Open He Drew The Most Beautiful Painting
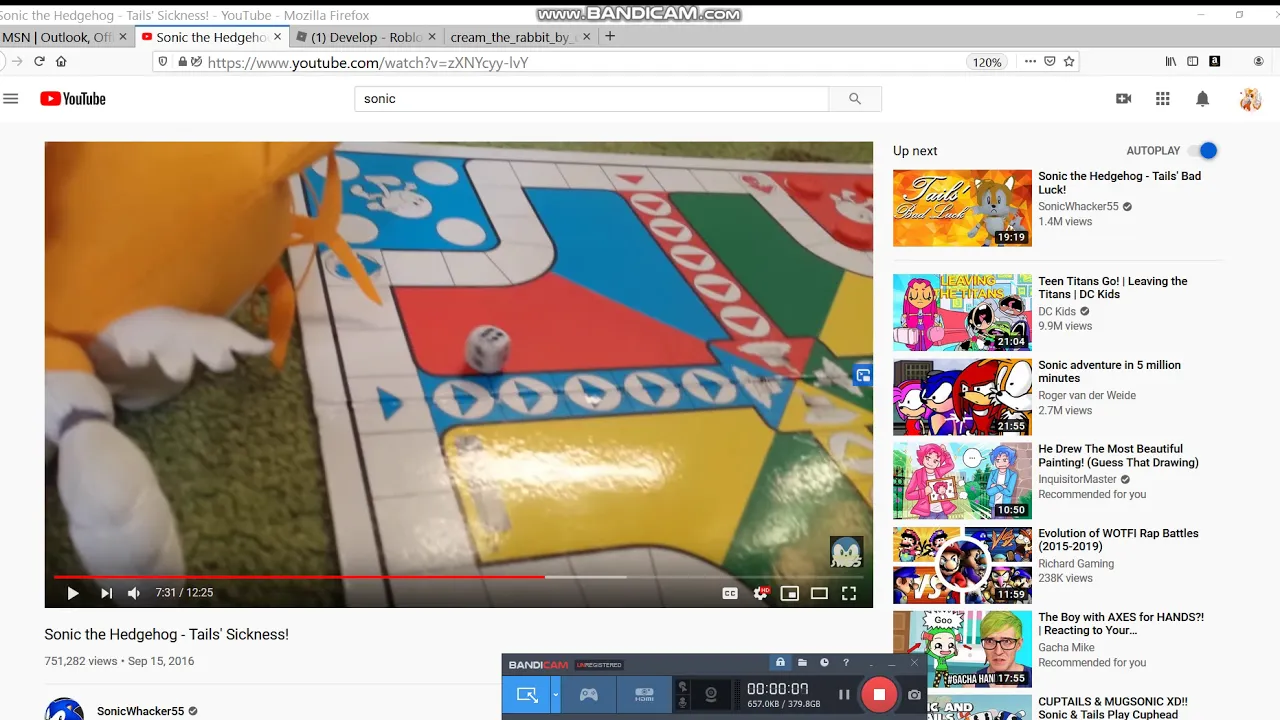The height and width of the screenshot is (720, 1280). [1118, 456]
